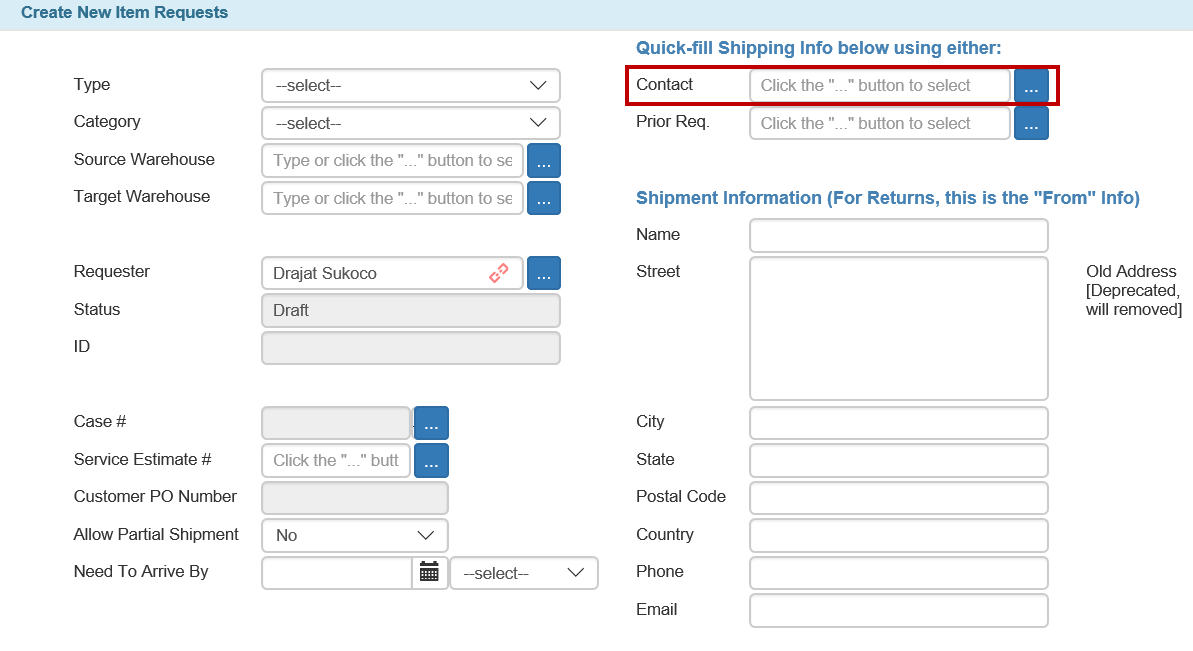Select the Email input field

pos(898,610)
